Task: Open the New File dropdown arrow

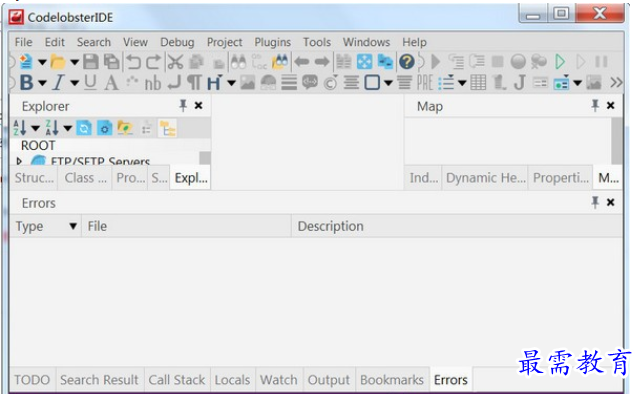Action: tap(42, 62)
